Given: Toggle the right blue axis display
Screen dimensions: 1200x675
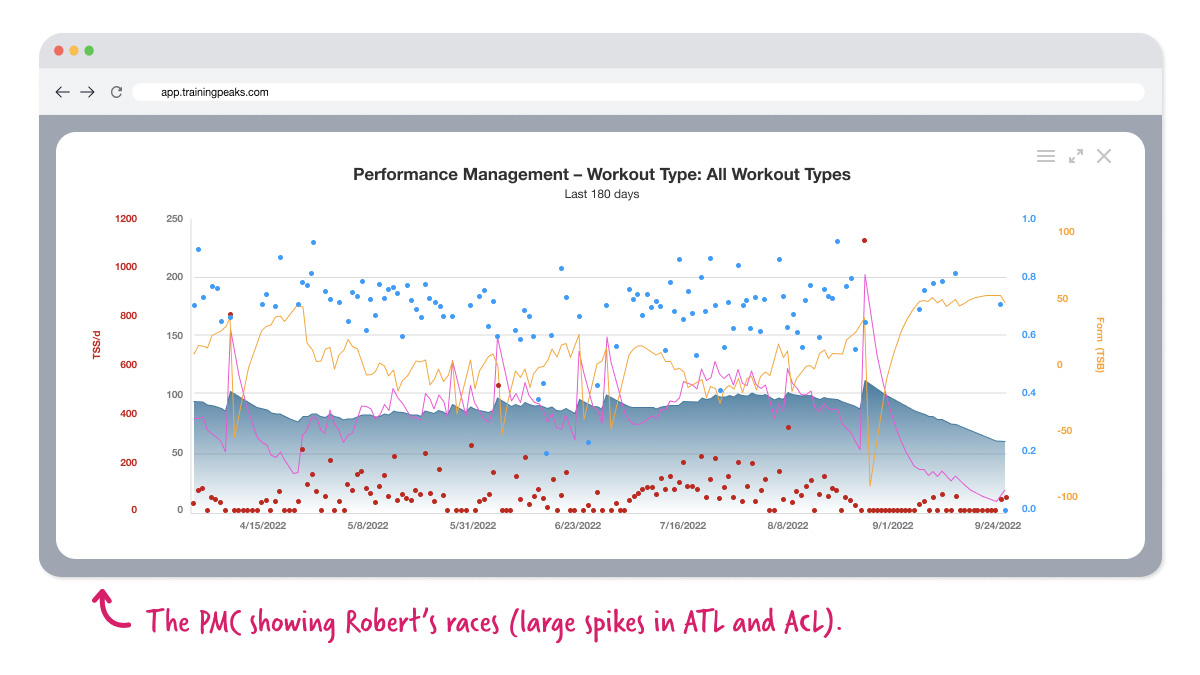Looking at the screenshot, I should [1029, 363].
